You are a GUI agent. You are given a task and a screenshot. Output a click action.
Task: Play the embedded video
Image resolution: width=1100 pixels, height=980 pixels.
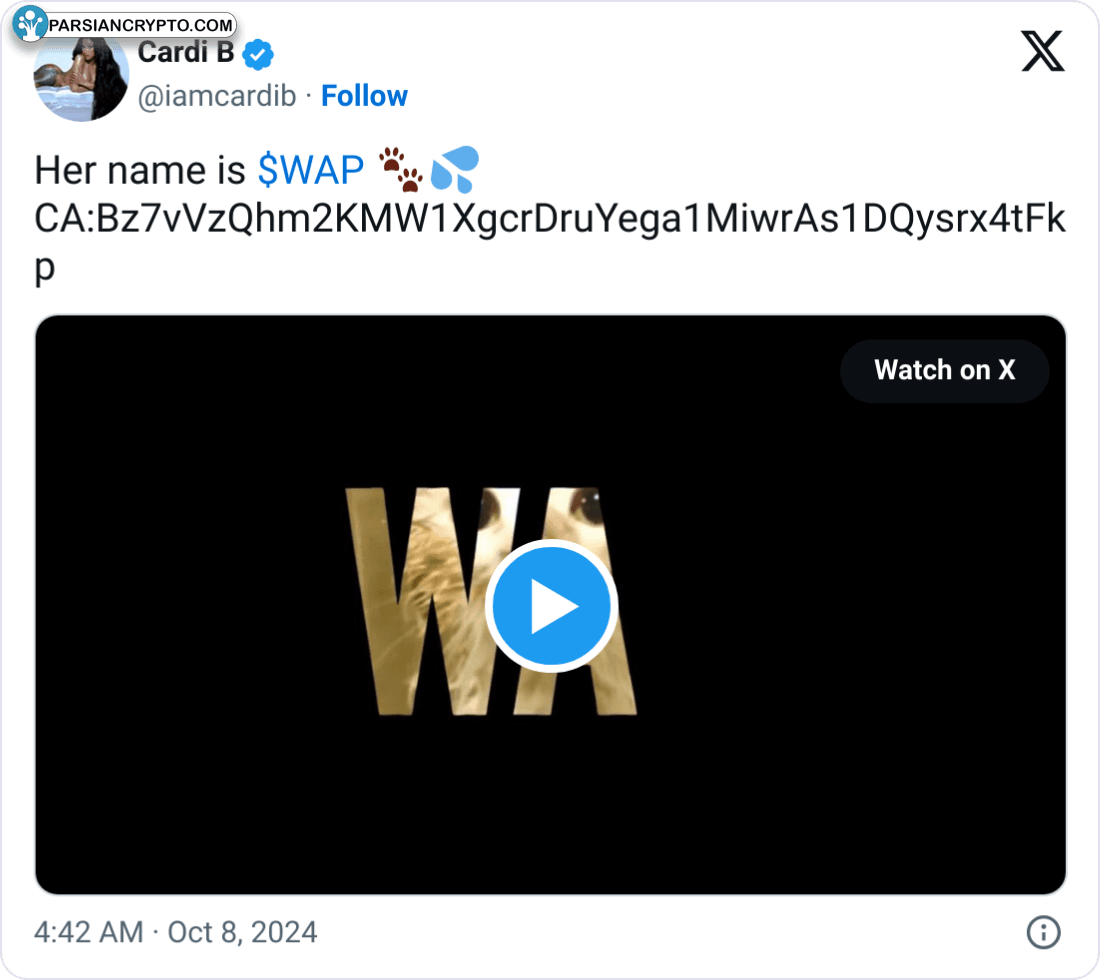coord(551,606)
